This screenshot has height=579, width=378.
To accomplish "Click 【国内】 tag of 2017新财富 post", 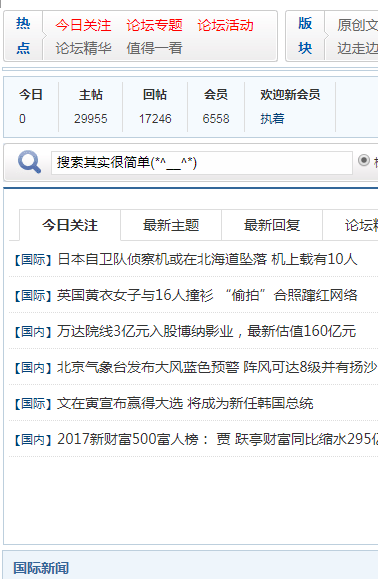I will point(33,440).
